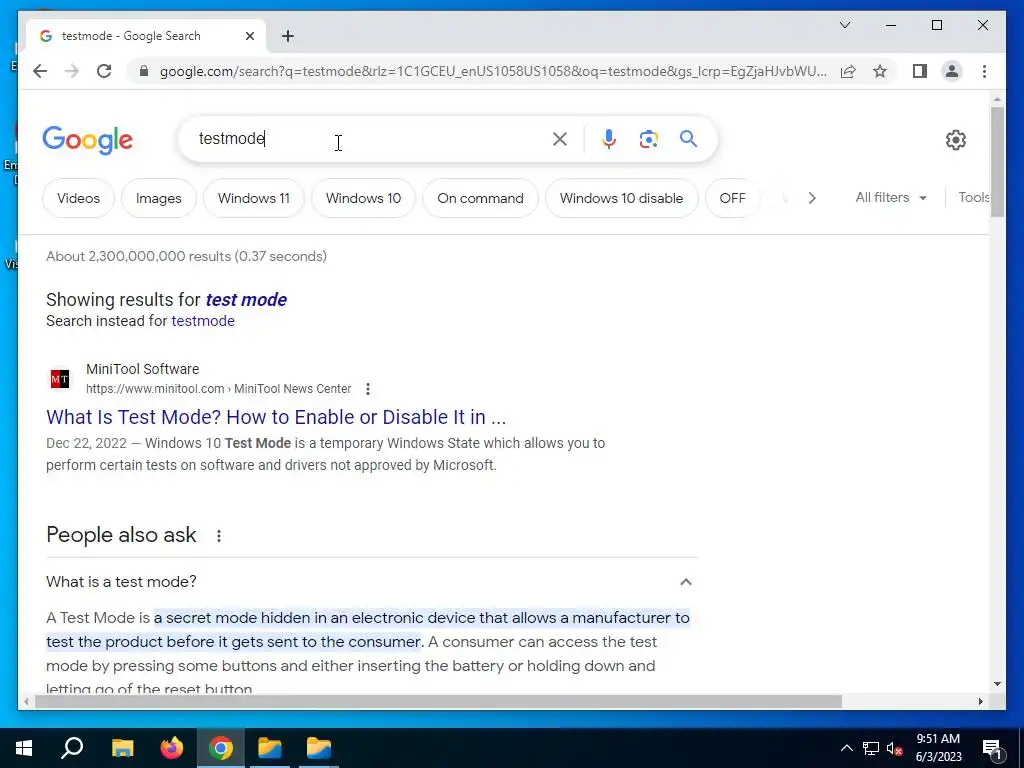Image resolution: width=1024 pixels, height=768 pixels.
Task: Click the Chrome taskbar icon
Action: pos(221,748)
